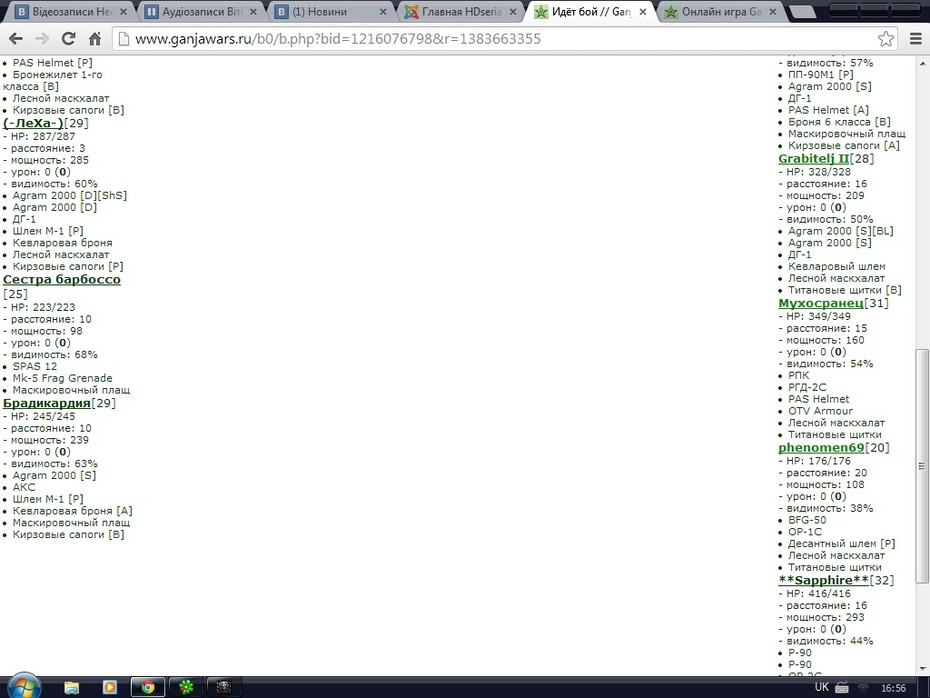The image size is (930, 698).
Task: Switch to the Відеозаписи tab
Action: click(72, 11)
